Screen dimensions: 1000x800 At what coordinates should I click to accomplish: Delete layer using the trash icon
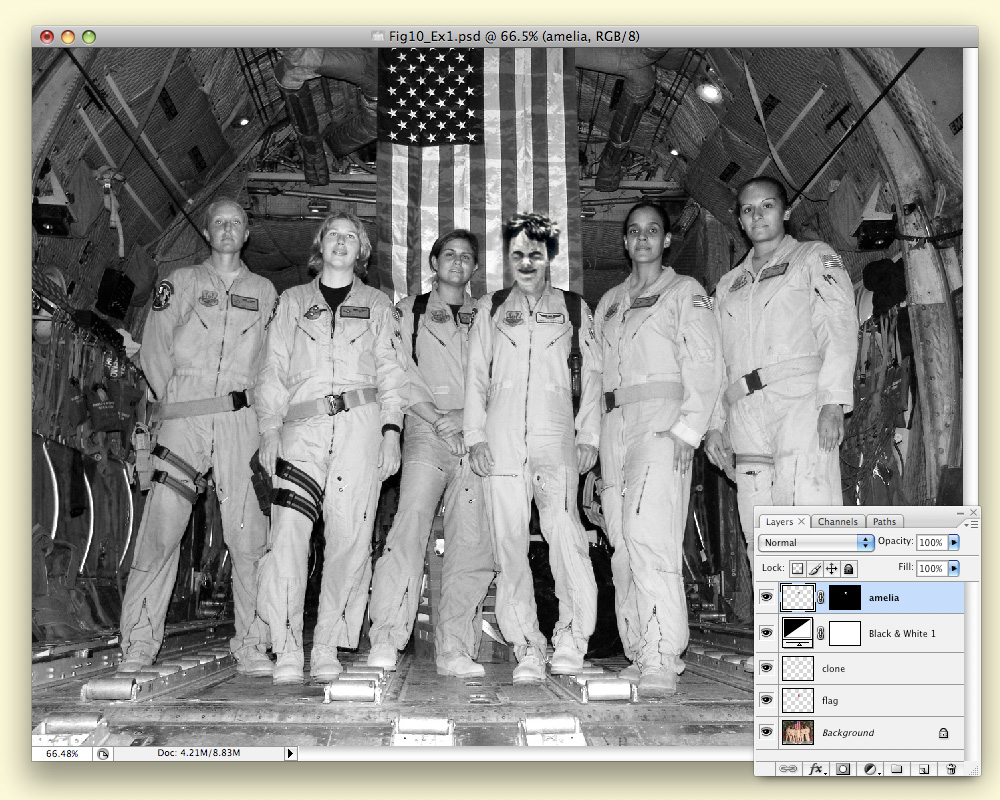pyautogui.click(x=951, y=769)
